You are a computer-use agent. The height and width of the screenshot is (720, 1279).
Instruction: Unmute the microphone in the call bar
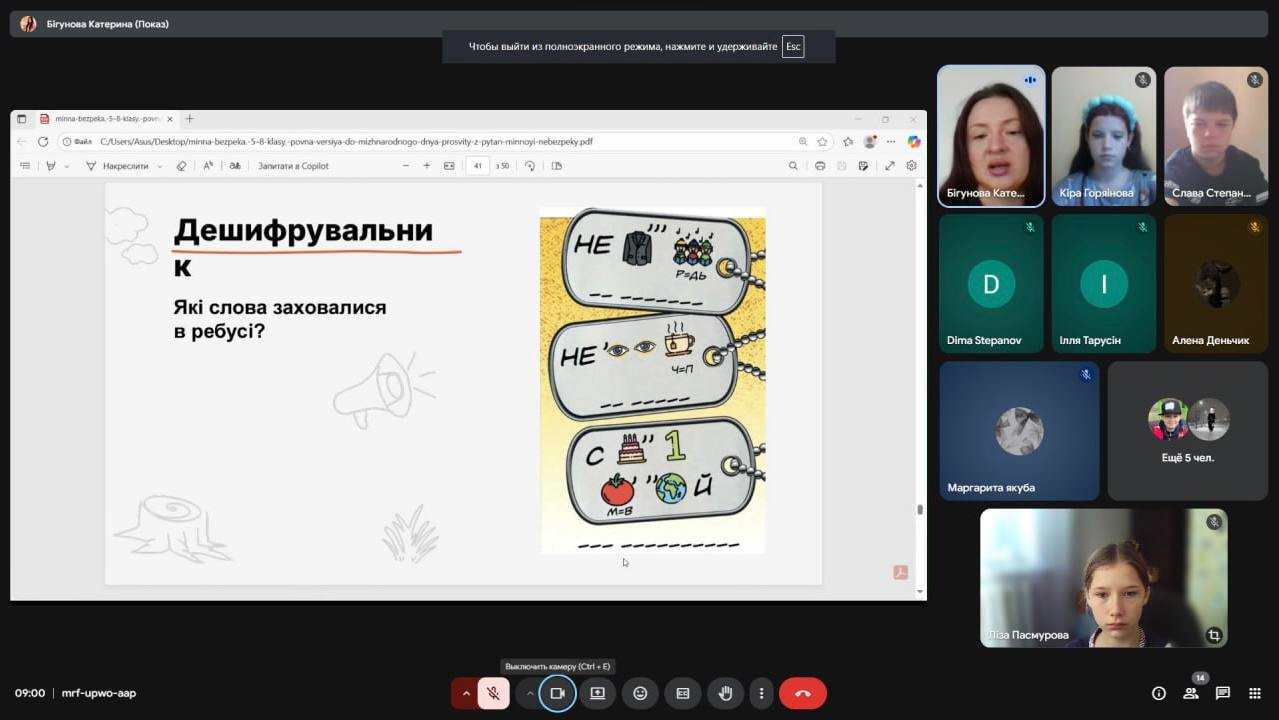[x=493, y=693]
